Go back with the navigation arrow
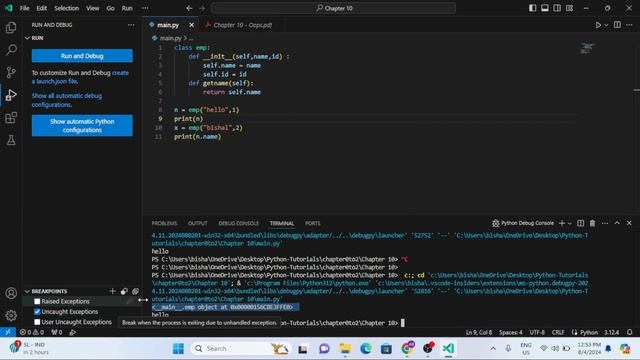640x360 pixels. click(189, 8)
